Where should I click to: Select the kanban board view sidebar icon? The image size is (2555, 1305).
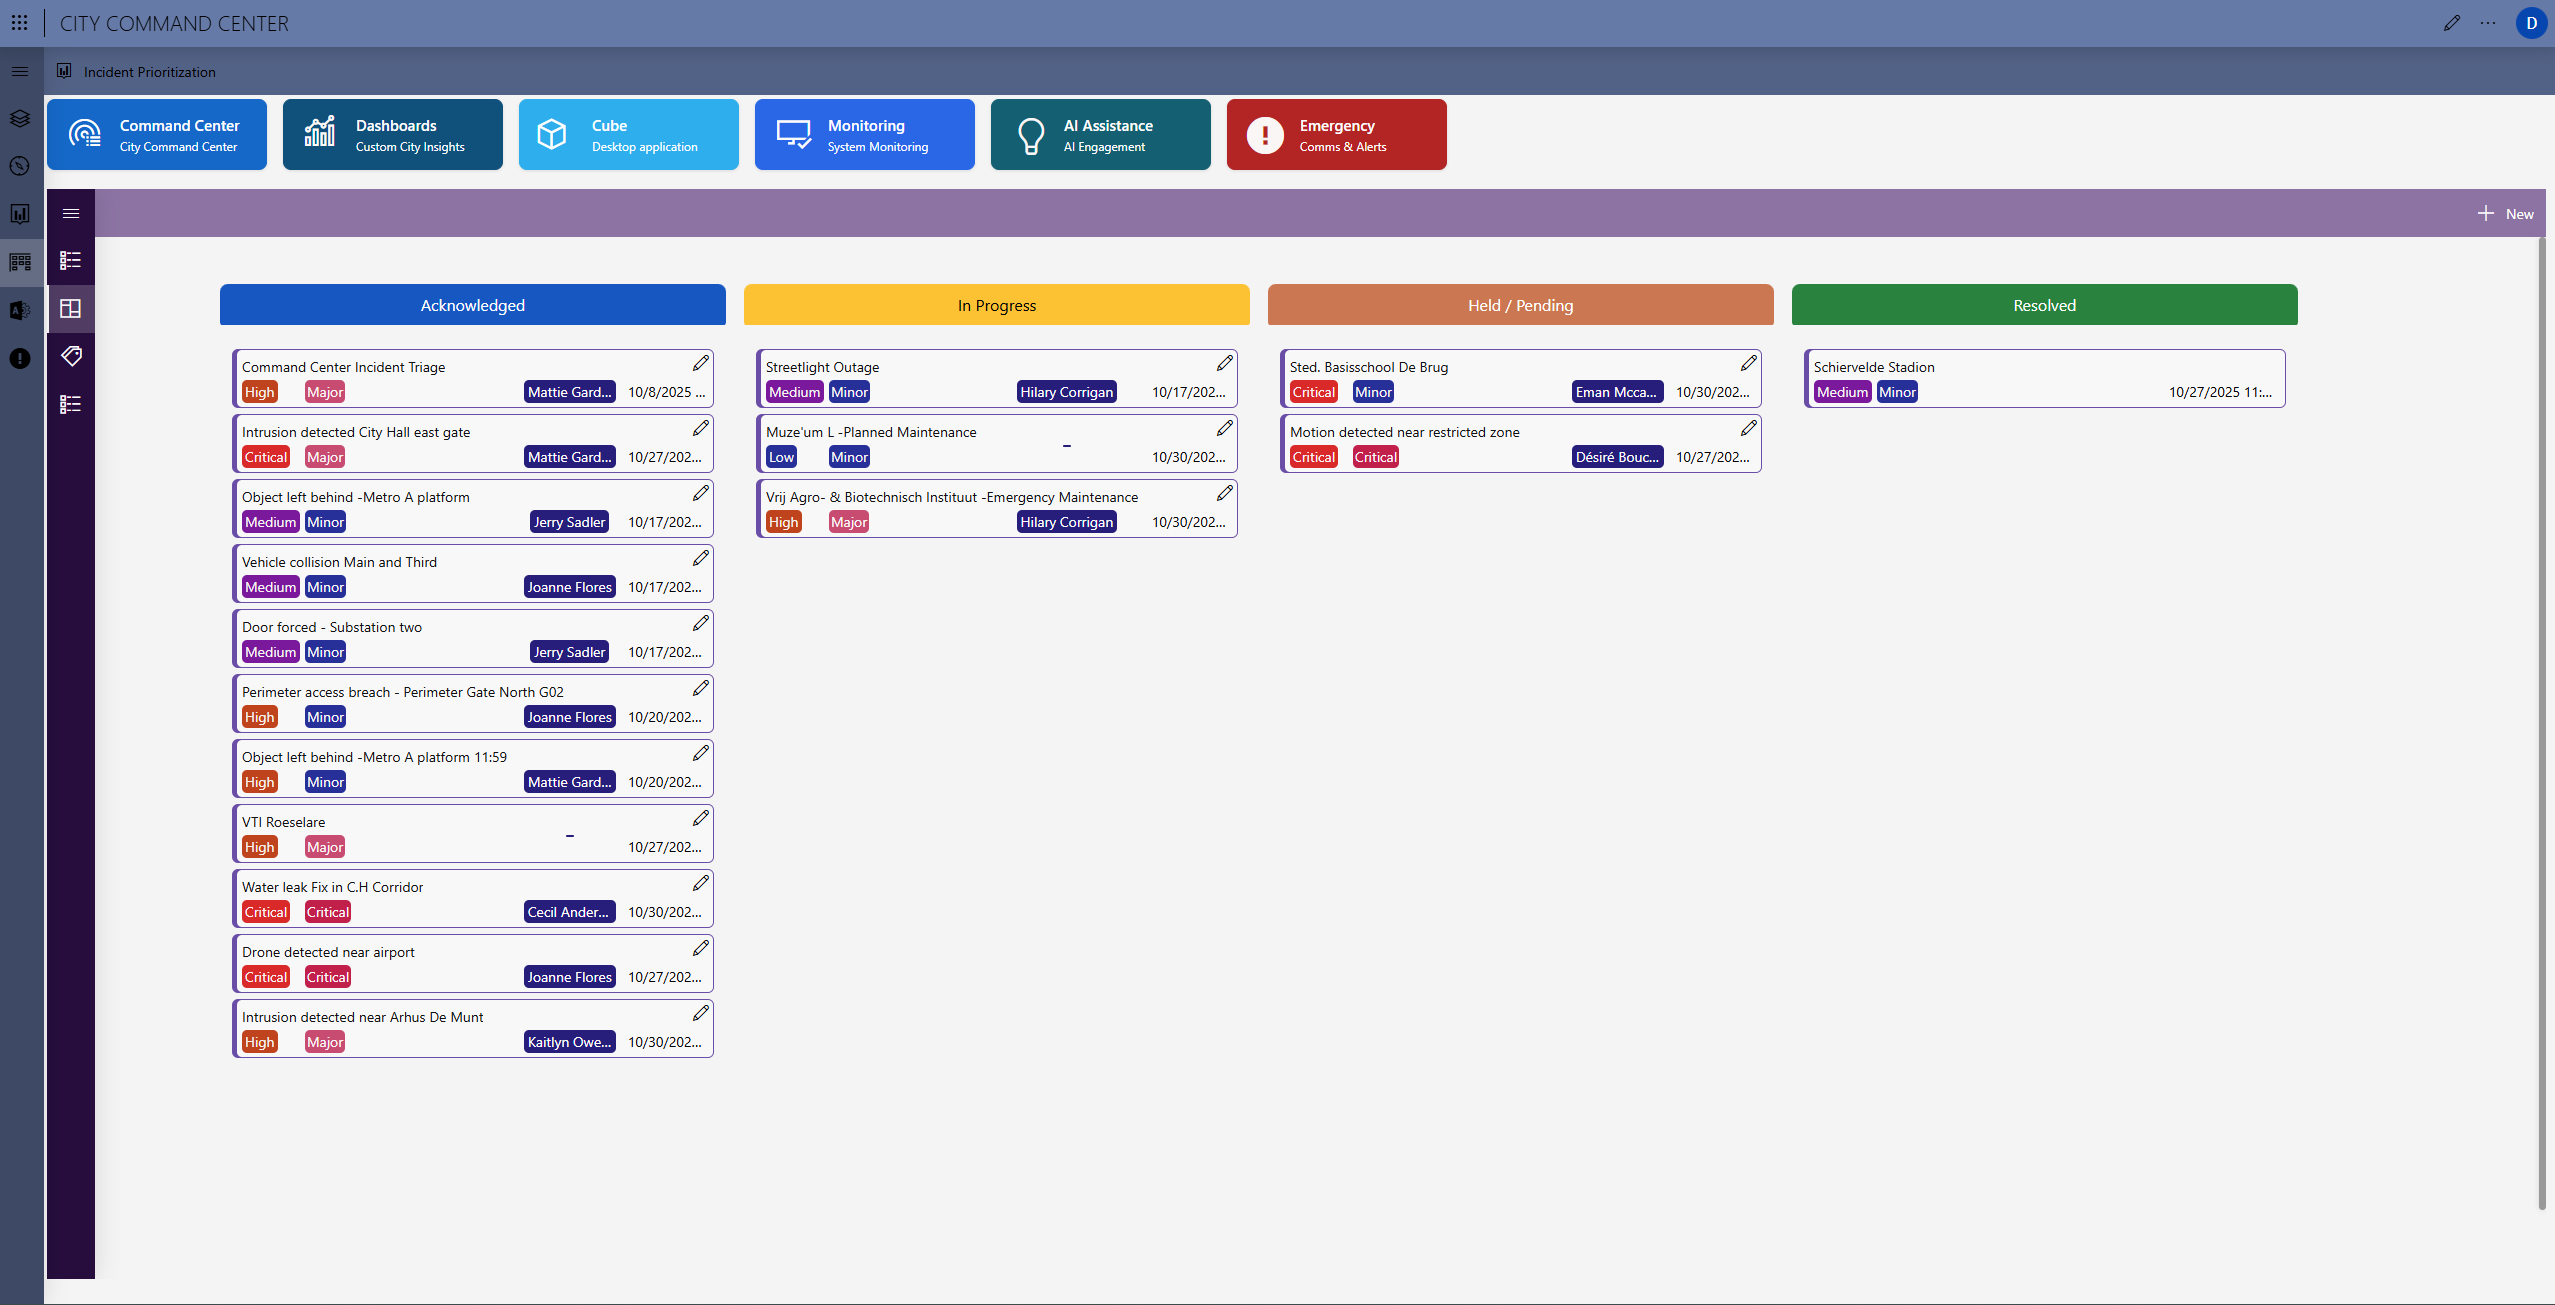tap(70, 309)
